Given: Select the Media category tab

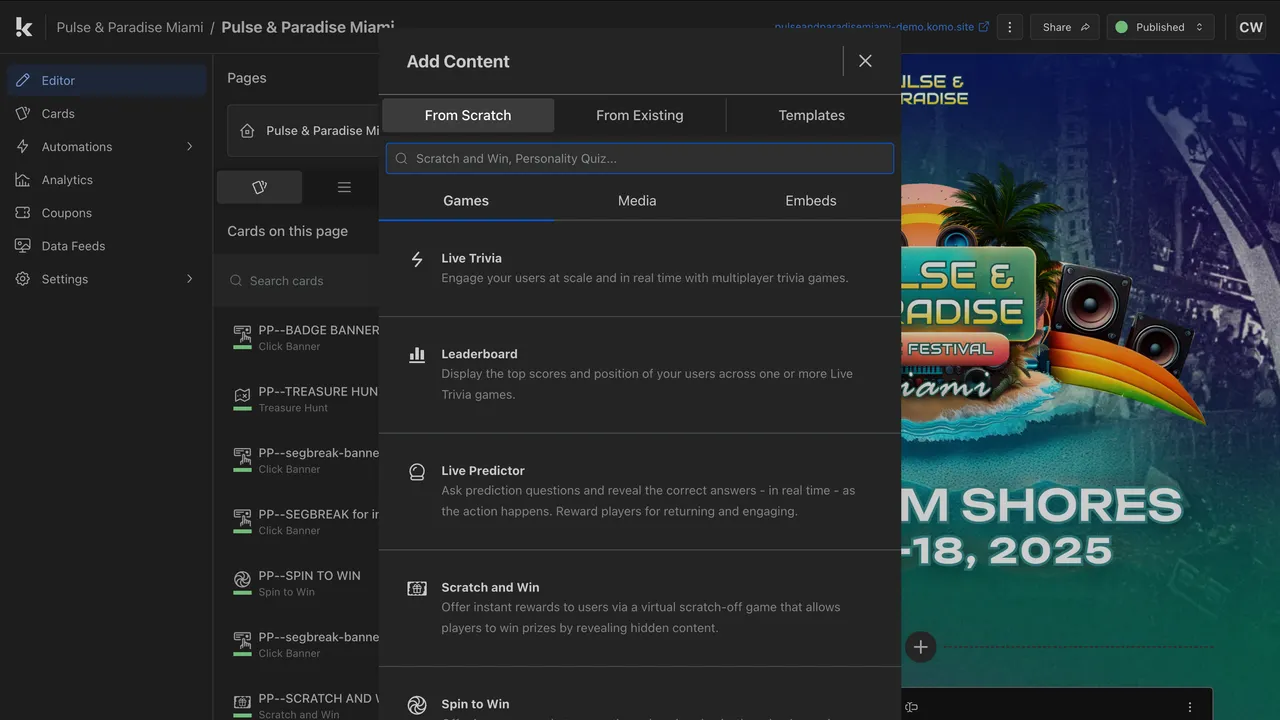Looking at the screenshot, I should (x=637, y=201).
